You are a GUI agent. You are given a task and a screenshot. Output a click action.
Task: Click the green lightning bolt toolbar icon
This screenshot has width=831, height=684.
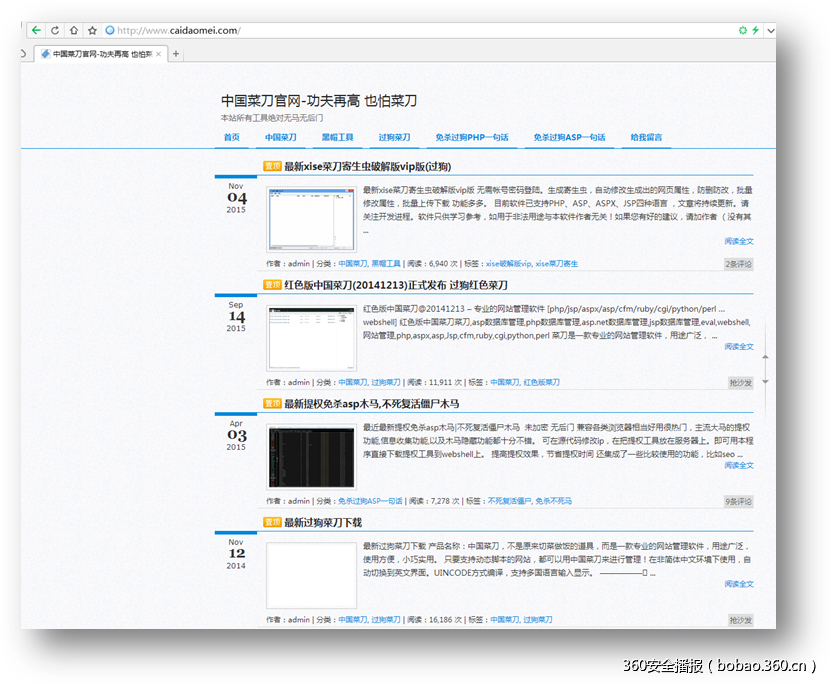(x=756, y=30)
